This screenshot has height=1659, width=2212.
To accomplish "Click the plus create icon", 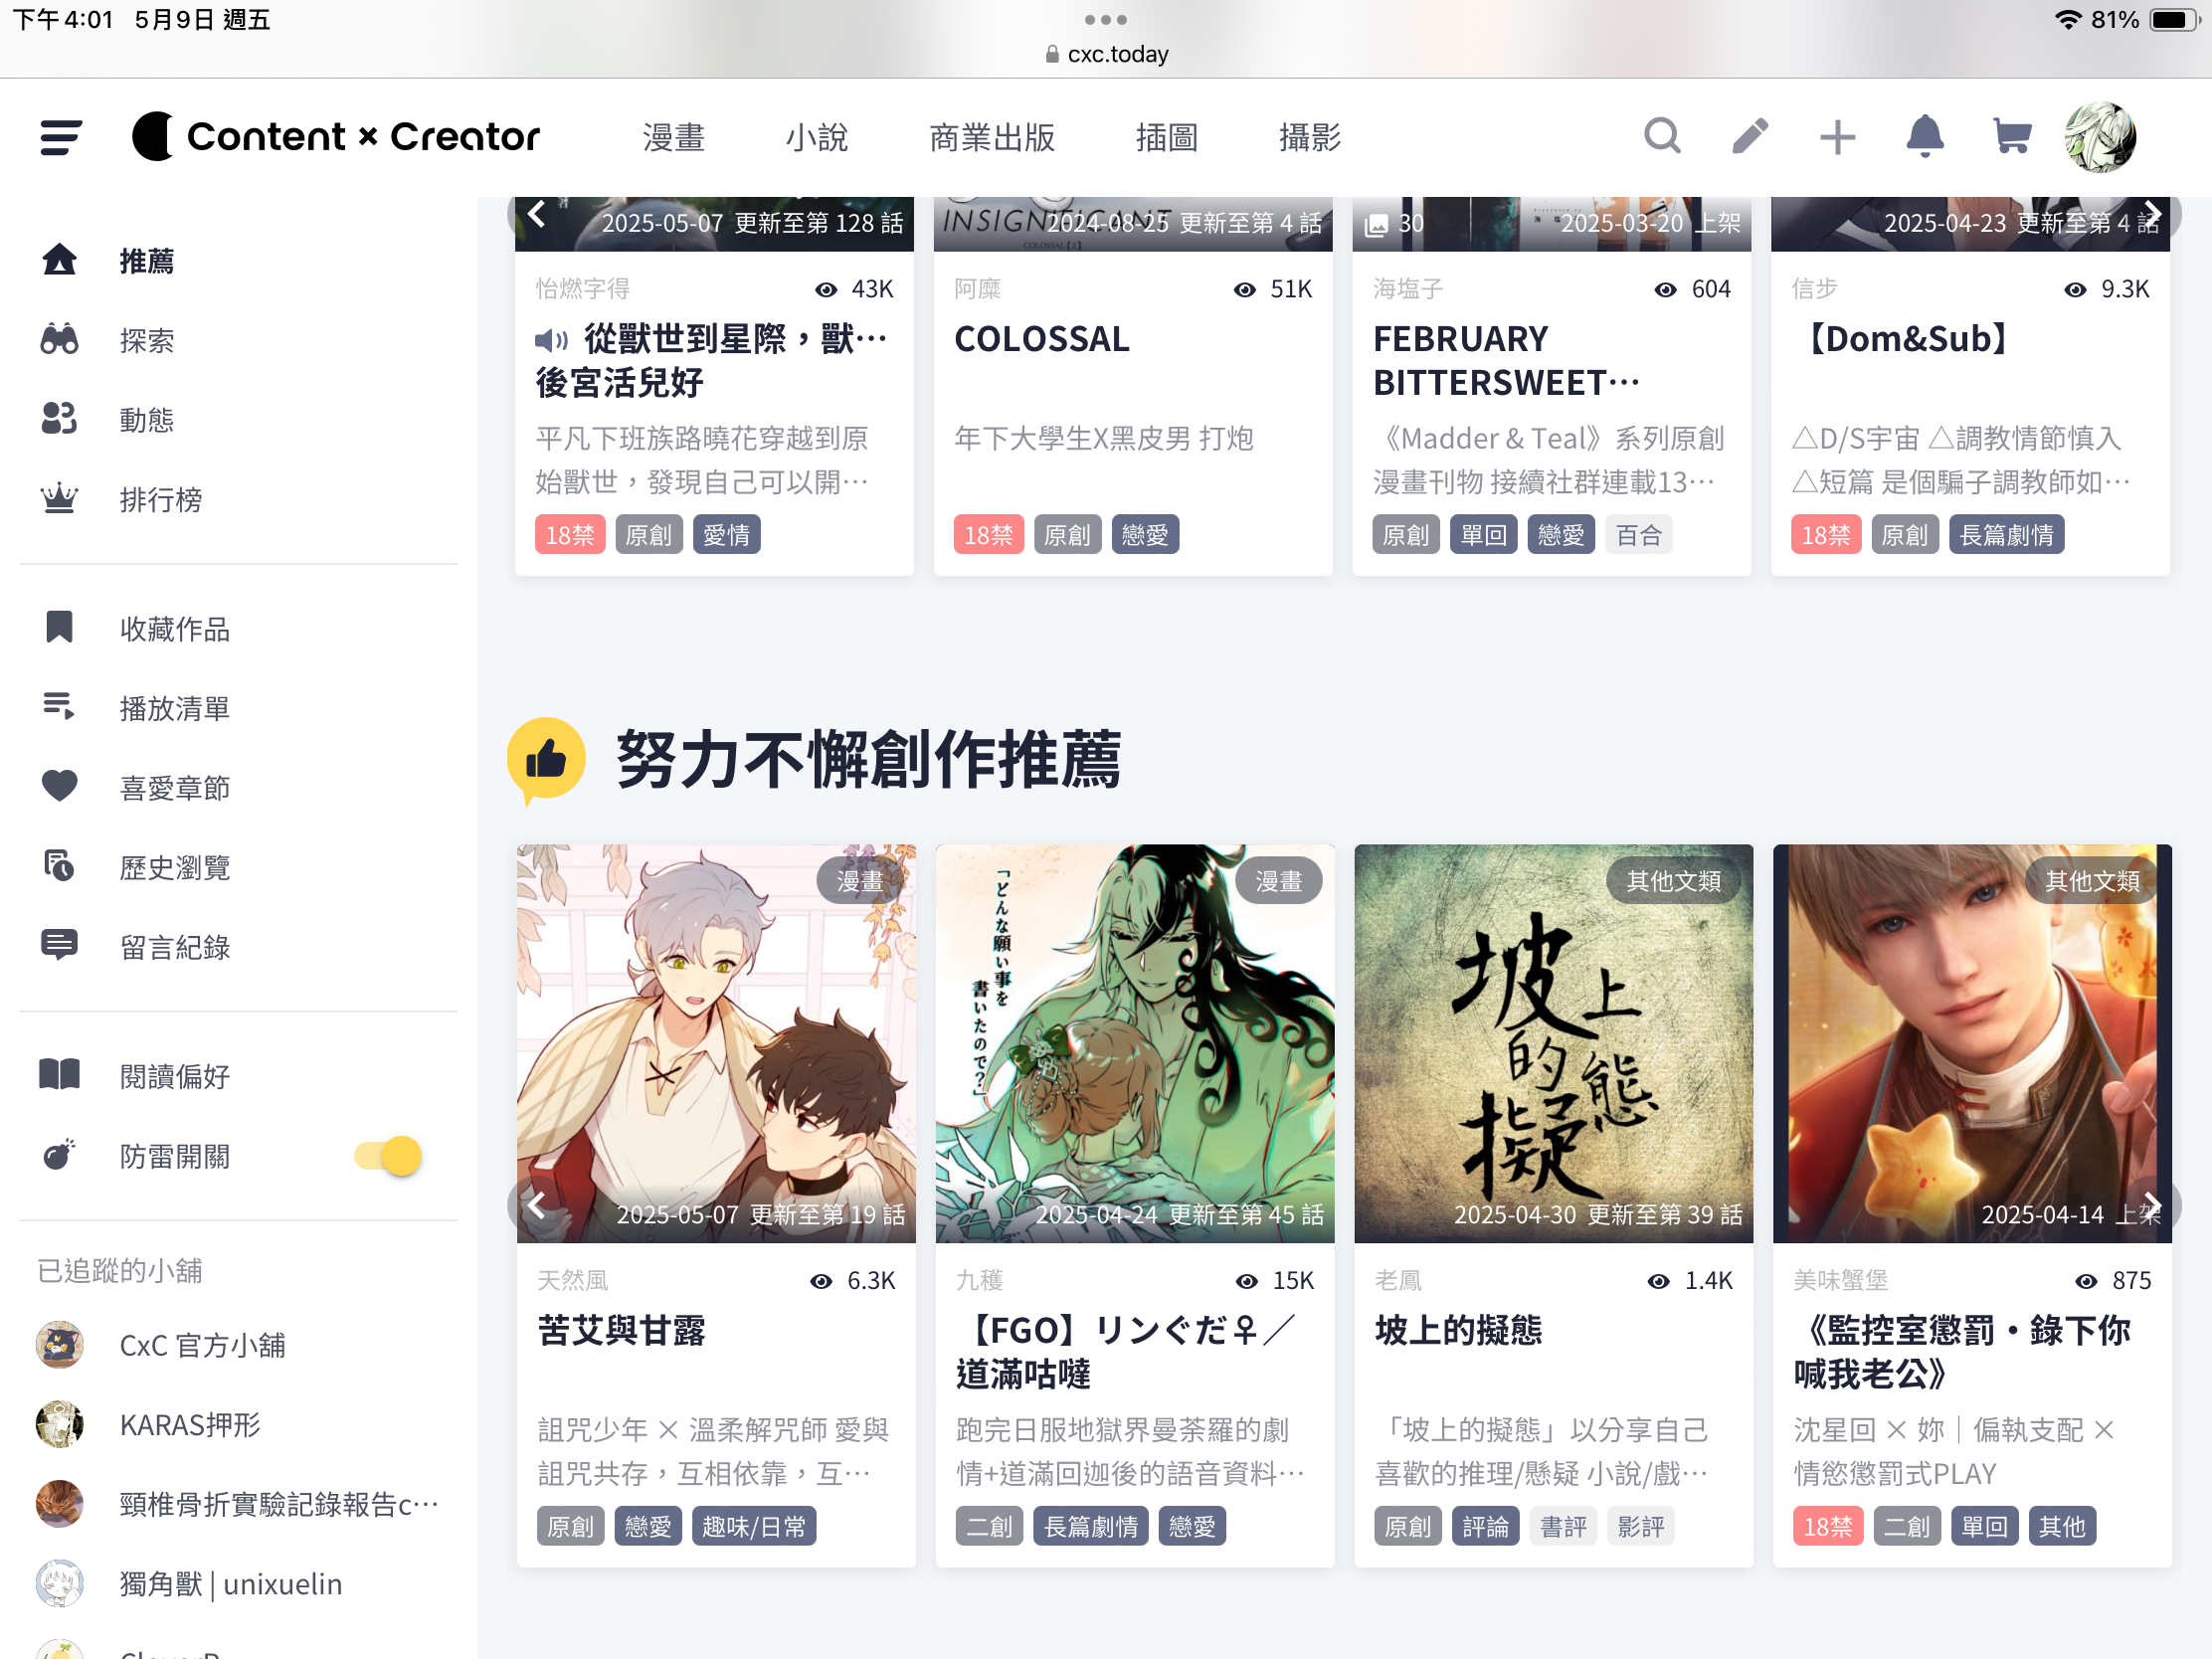I will coord(1837,137).
